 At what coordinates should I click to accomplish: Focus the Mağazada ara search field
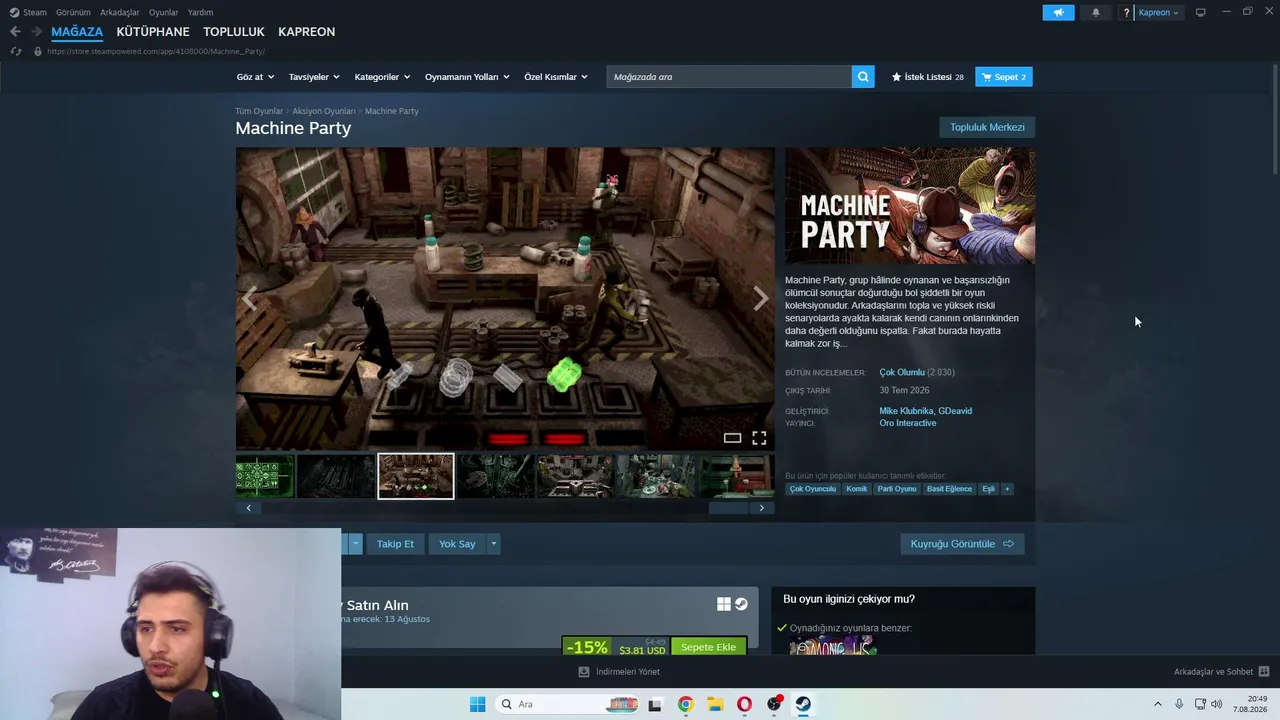pyautogui.click(x=729, y=77)
